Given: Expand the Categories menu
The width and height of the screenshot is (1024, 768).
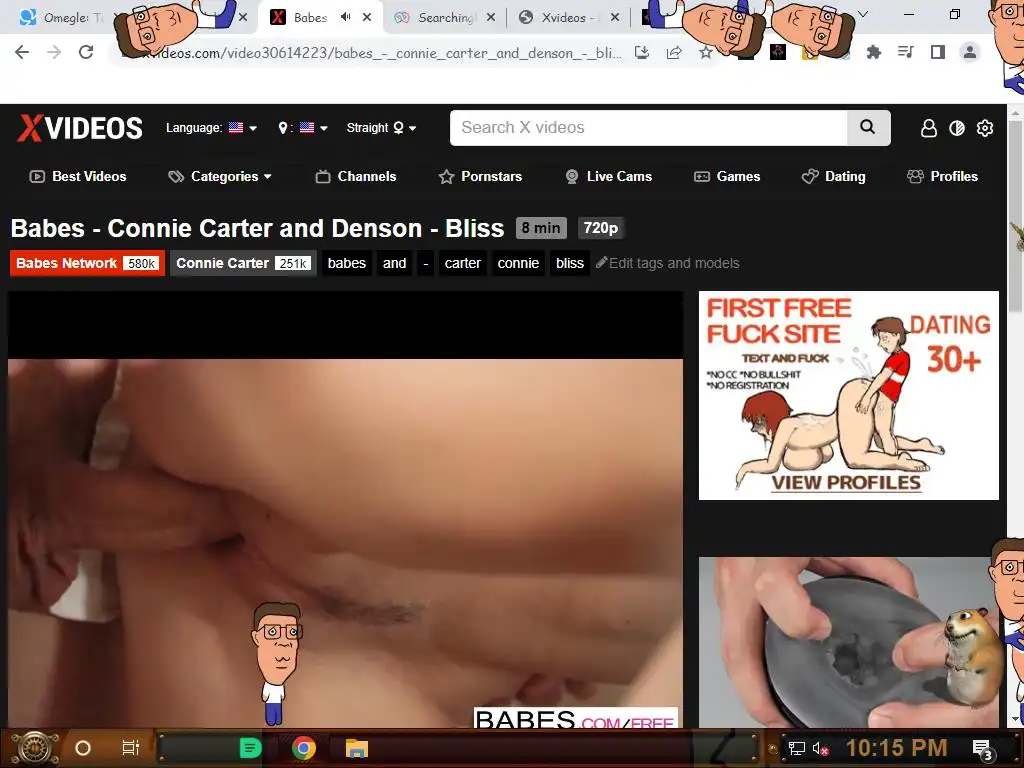Looking at the screenshot, I should (220, 176).
